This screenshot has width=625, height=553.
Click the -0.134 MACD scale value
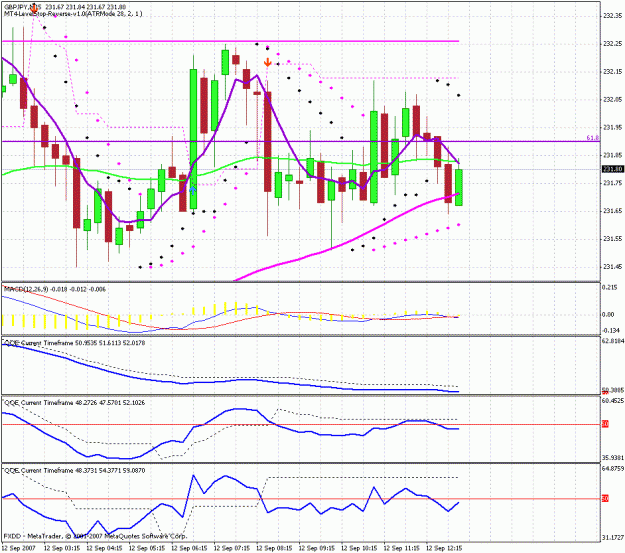(x=611, y=330)
